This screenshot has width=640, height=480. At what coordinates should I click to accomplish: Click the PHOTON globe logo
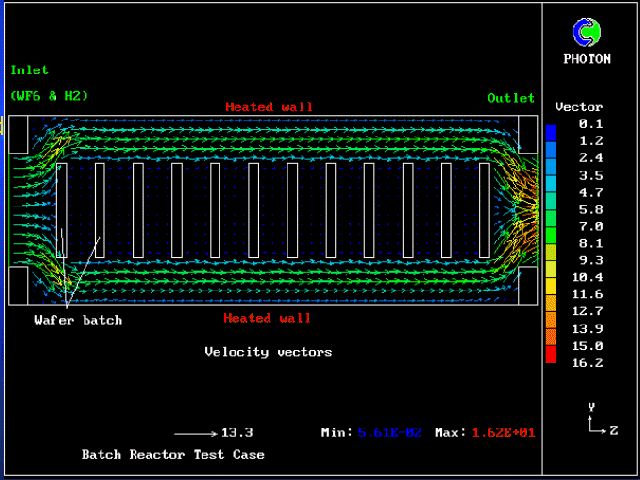coord(587,33)
